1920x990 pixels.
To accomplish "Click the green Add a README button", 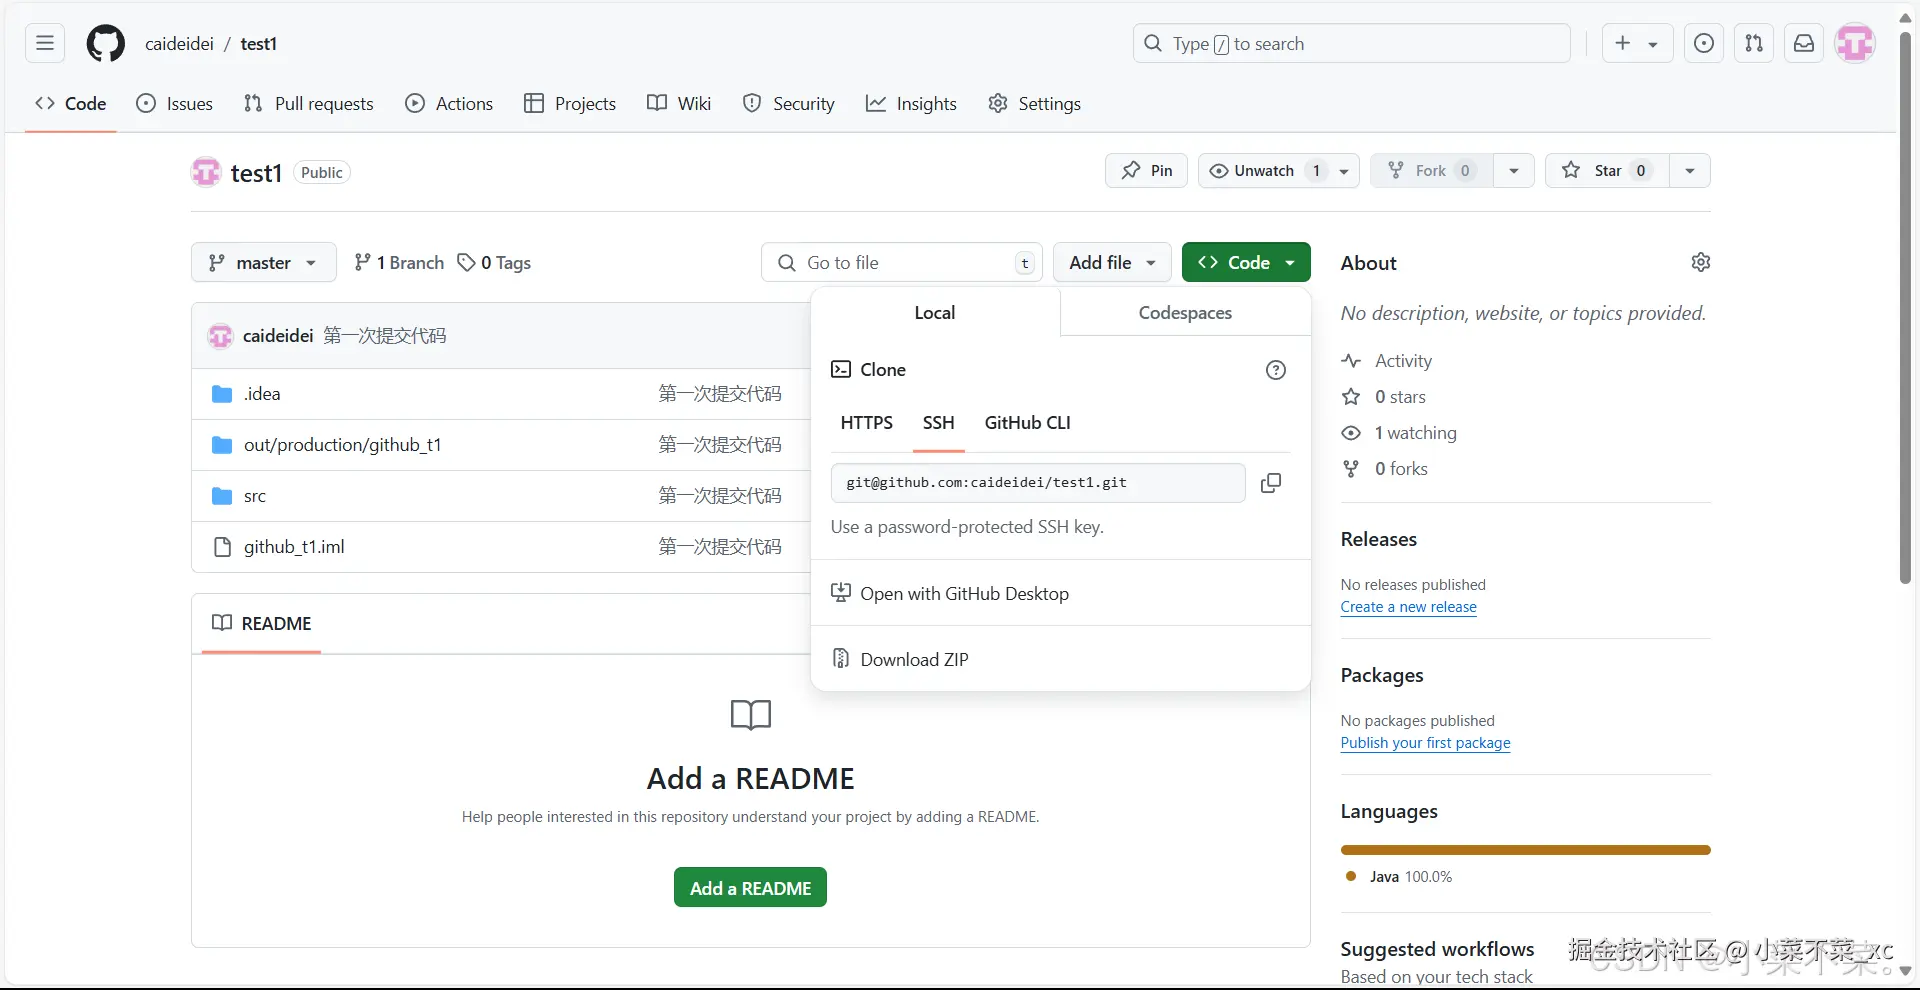I will coord(750,888).
